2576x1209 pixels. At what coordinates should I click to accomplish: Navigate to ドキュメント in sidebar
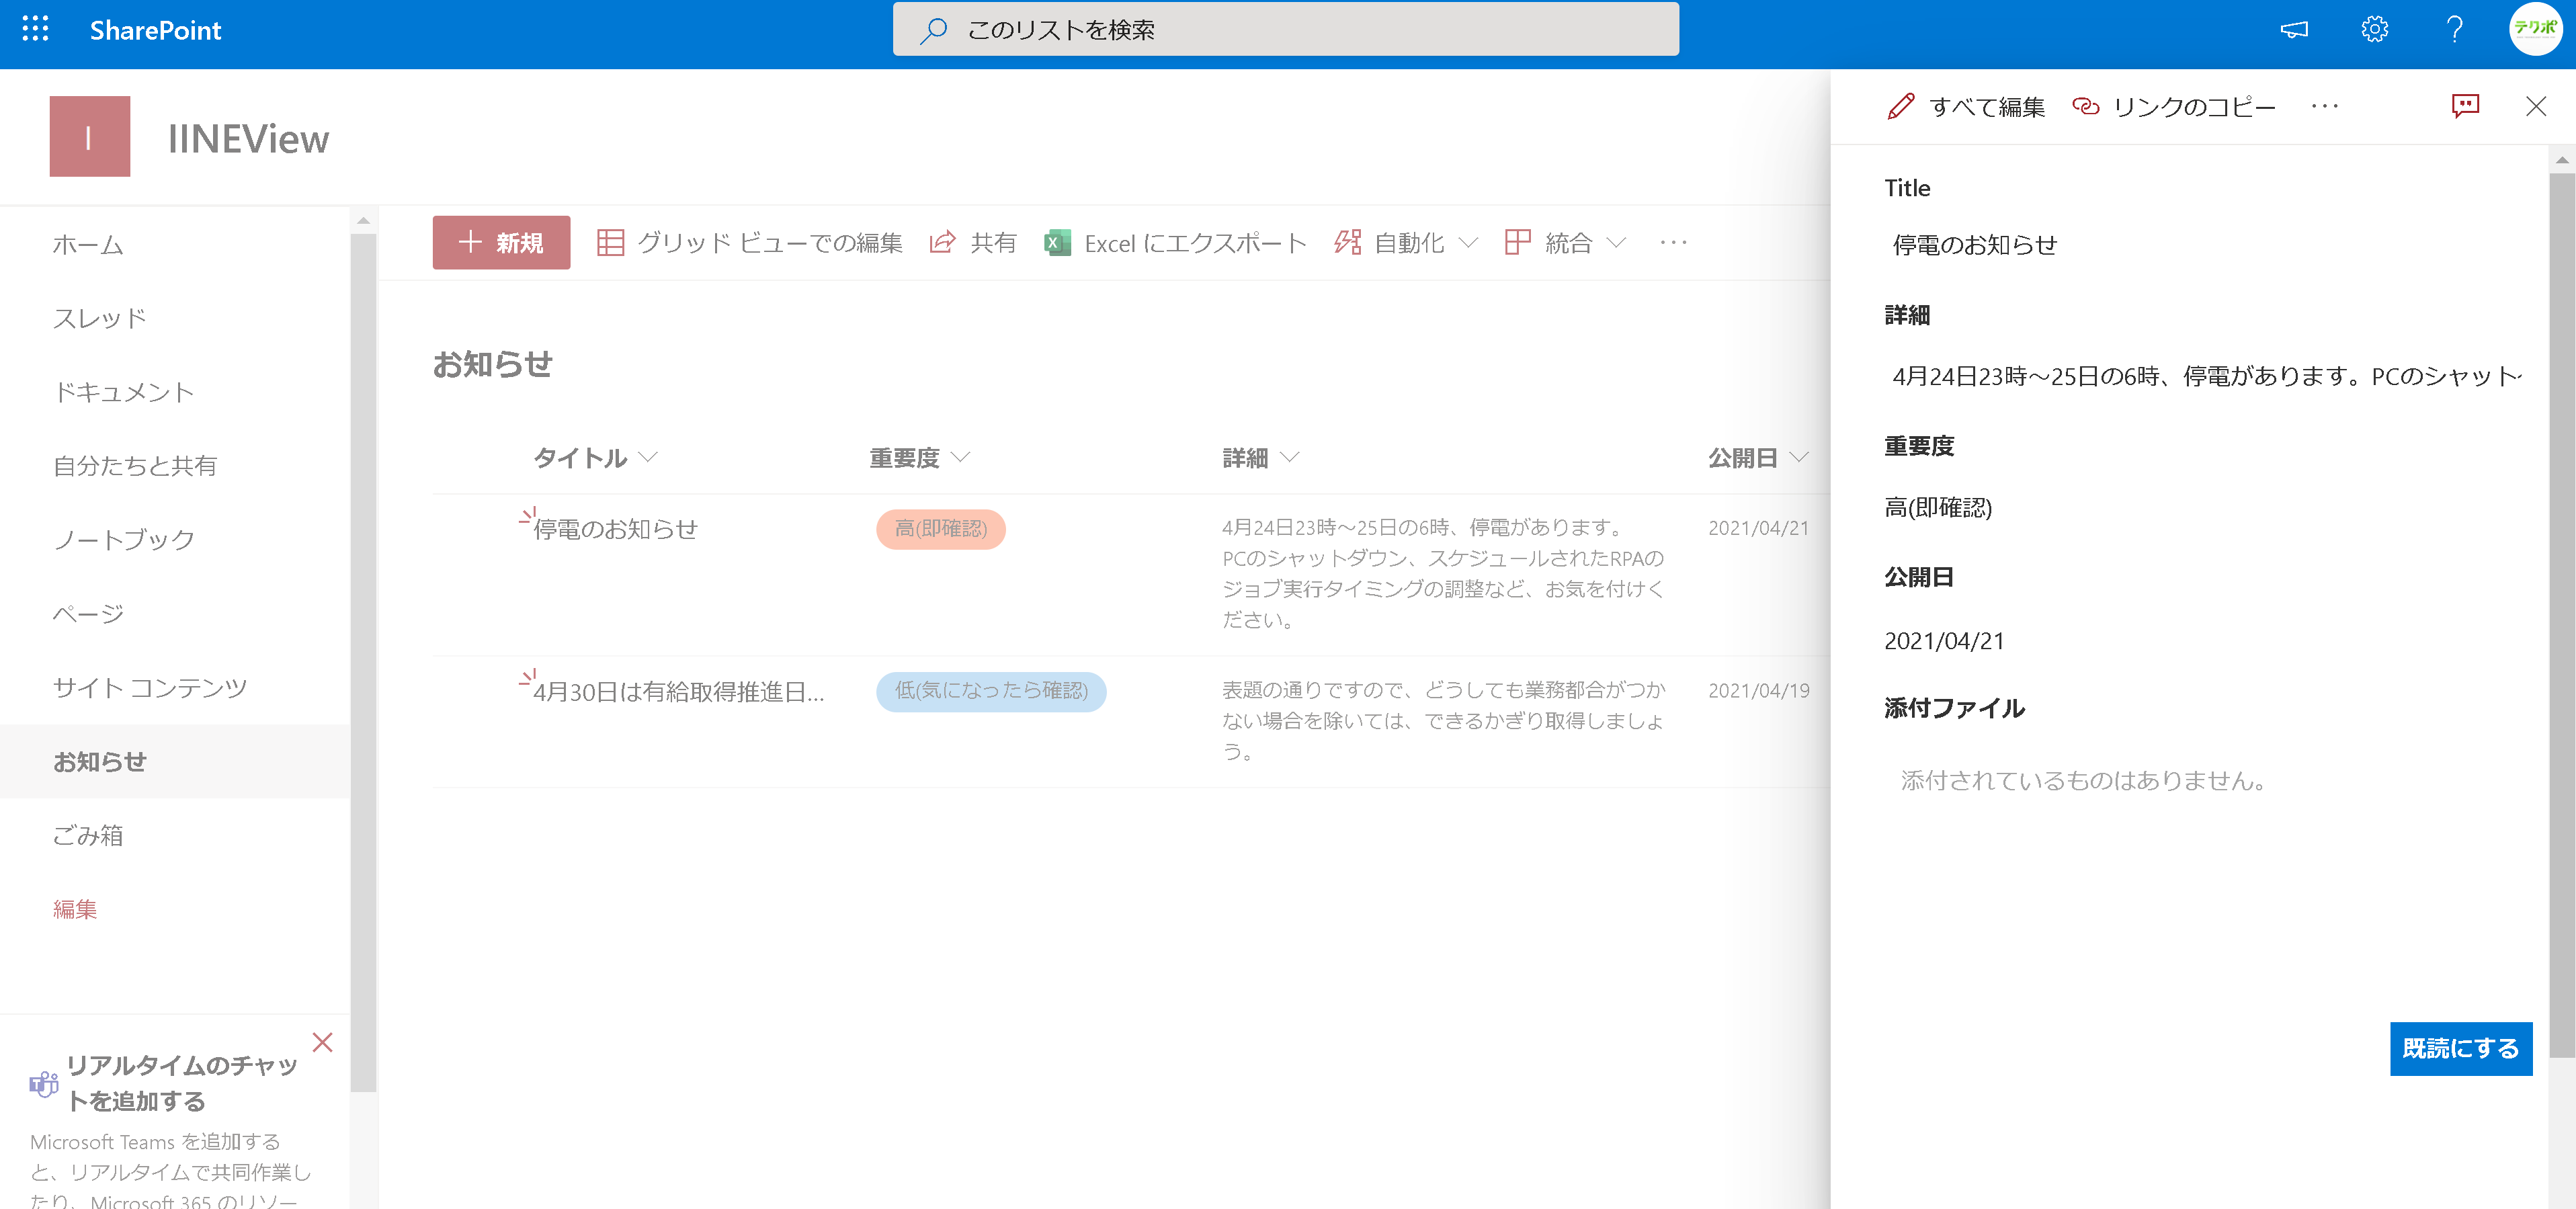(124, 392)
